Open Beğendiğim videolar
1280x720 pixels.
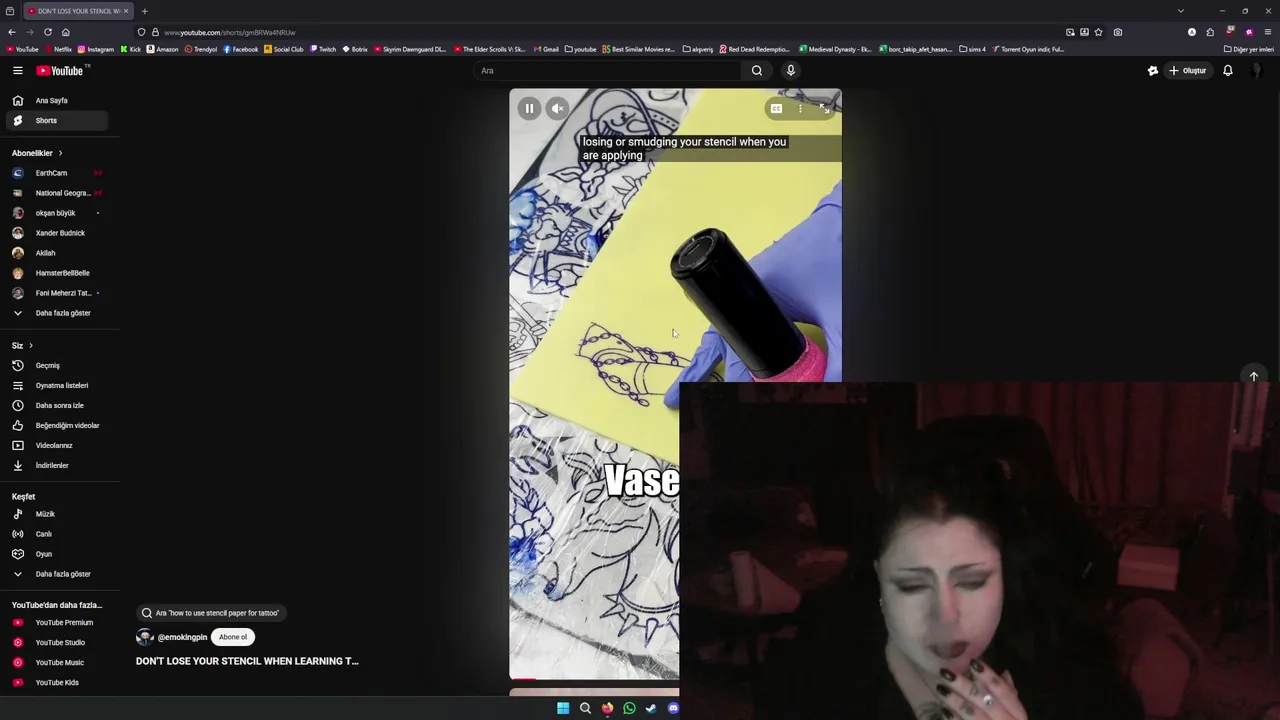55,425
